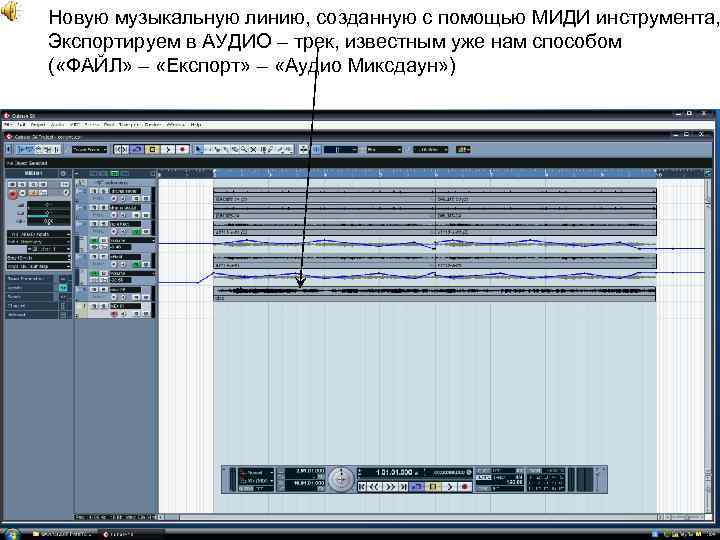Open the snap mode dropdown
This screenshot has height=540, width=720.
(340, 149)
